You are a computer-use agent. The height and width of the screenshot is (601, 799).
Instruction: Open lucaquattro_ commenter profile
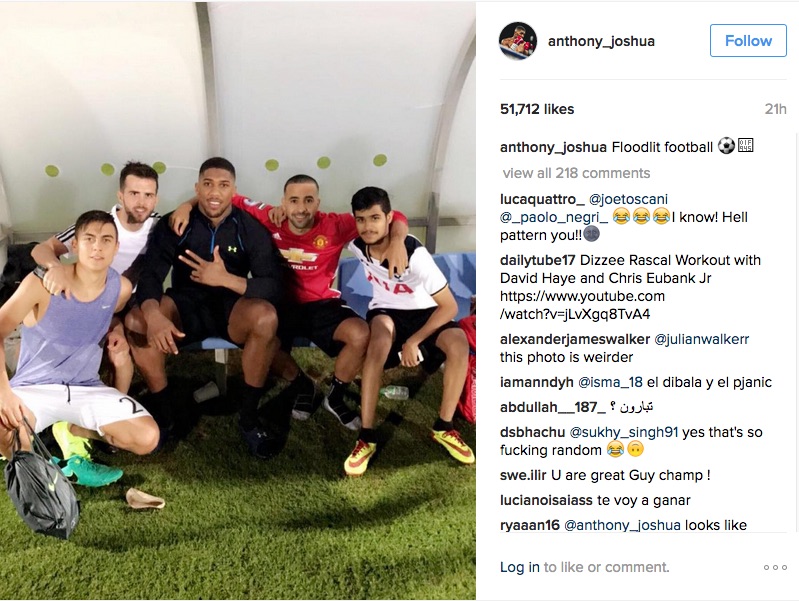pyautogui.click(x=542, y=199)
